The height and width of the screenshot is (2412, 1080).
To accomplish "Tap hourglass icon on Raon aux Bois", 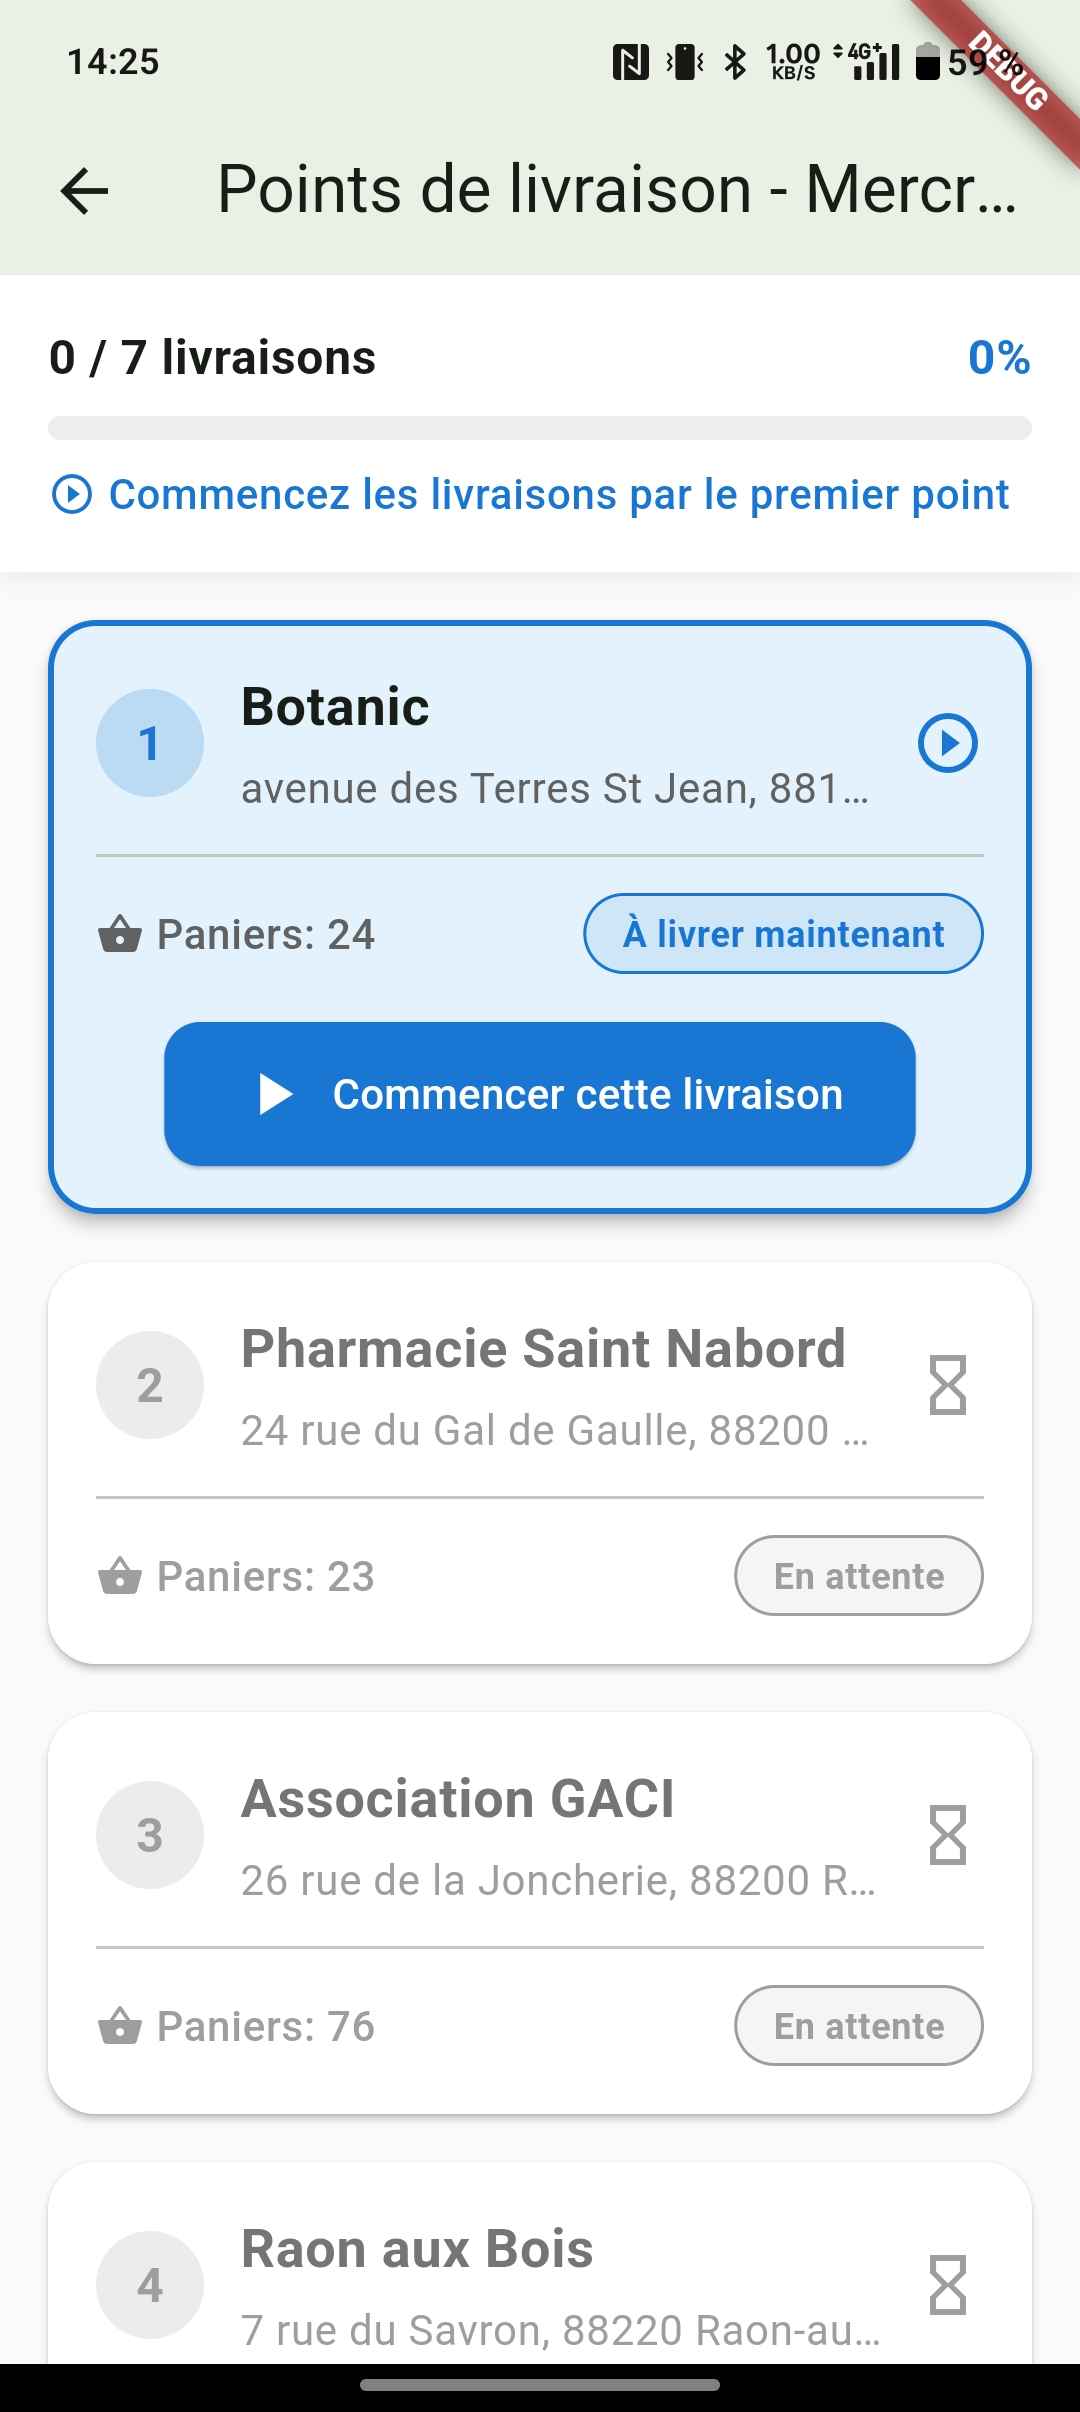I will click(x=947, y=2285).
